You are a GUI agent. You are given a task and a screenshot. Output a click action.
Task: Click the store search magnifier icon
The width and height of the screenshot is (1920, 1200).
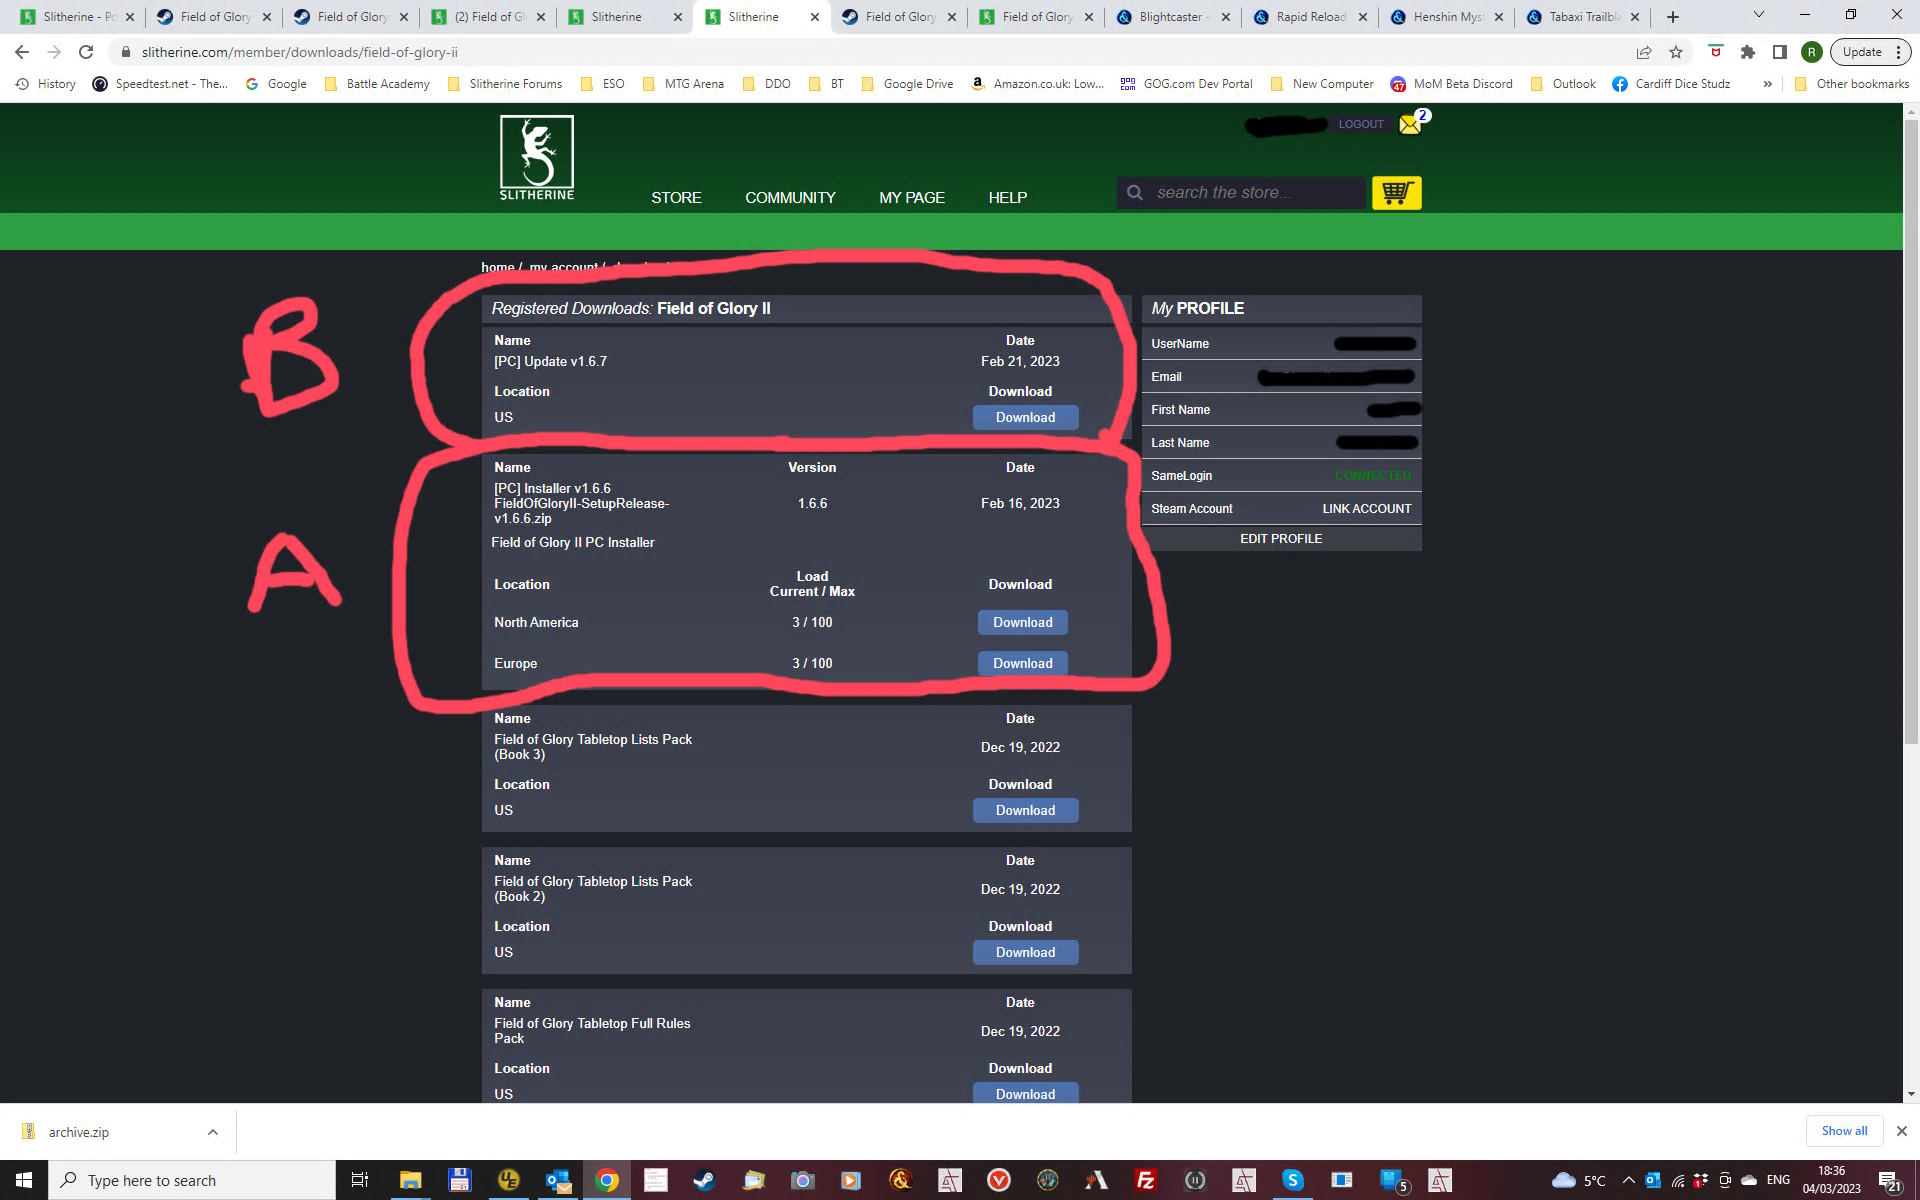[x=1135, y=192]
